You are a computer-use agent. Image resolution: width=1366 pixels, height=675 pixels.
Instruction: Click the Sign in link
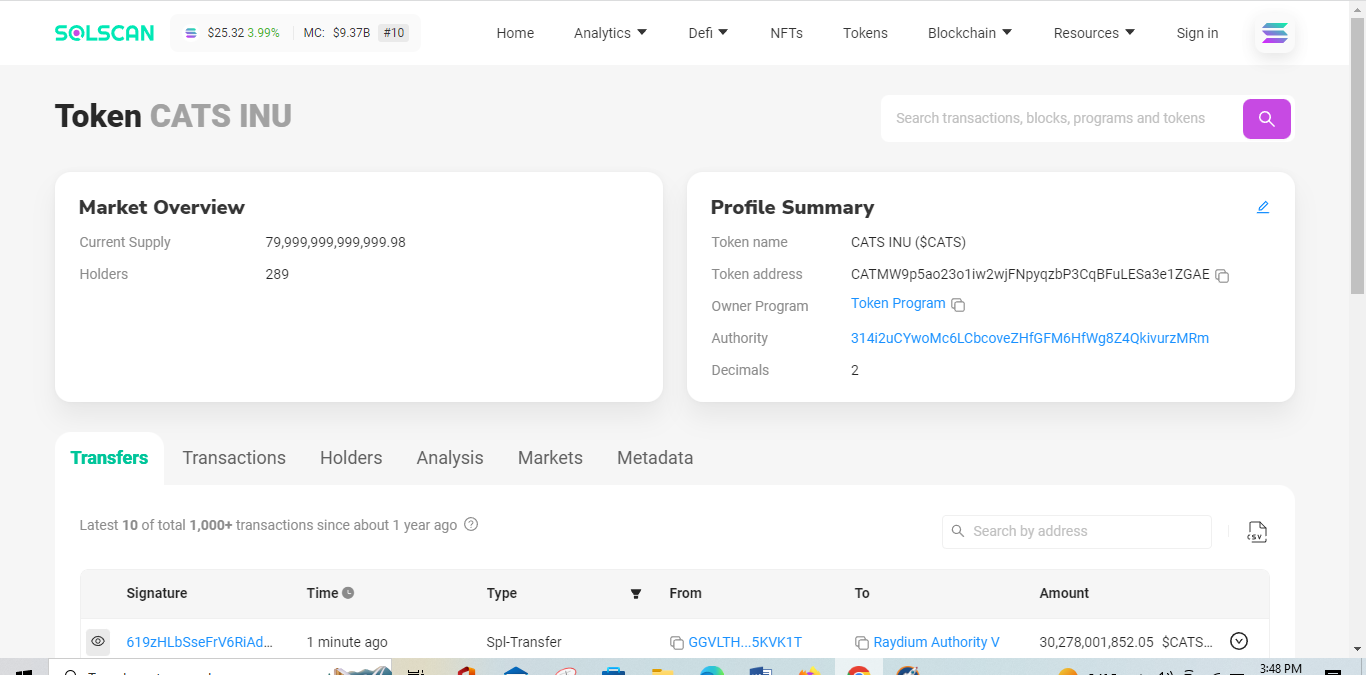1197,32
